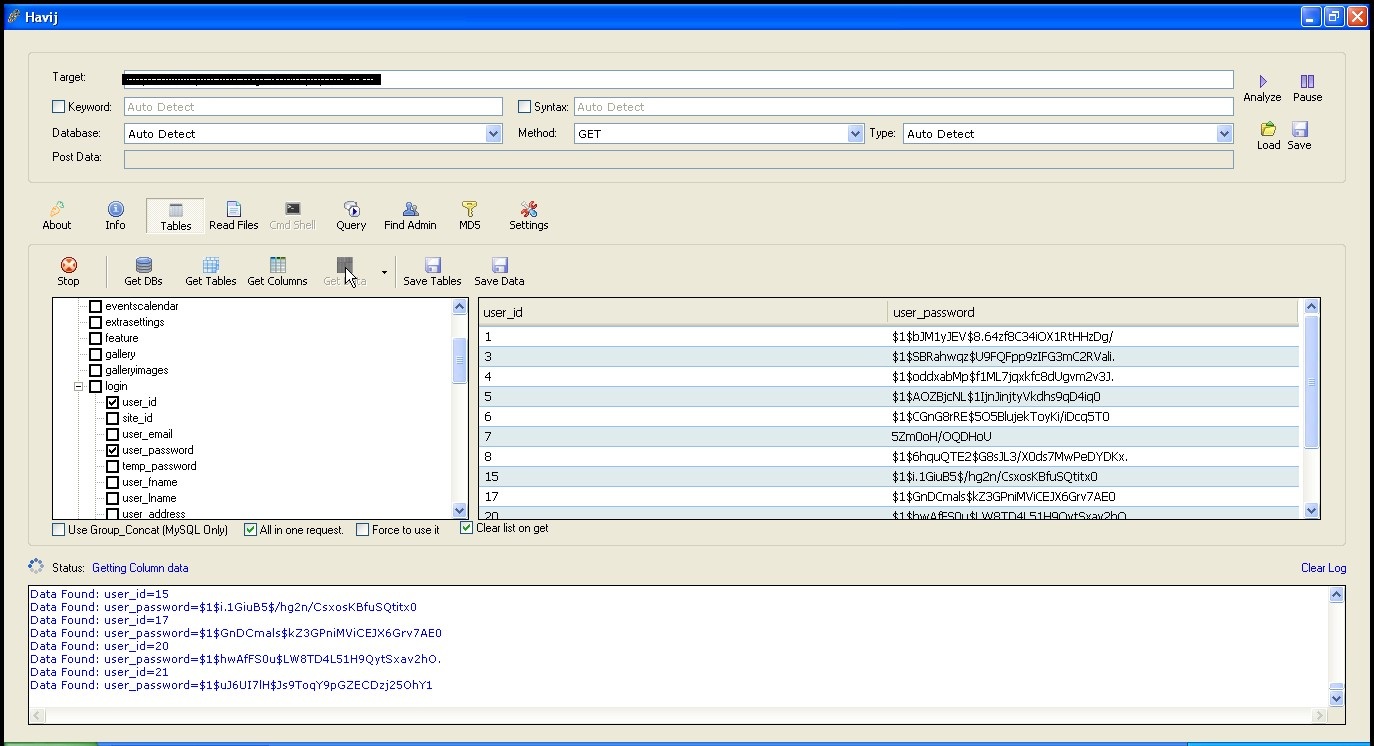Click the data grid scroll-down arrow
The width and height of the screenshot is (1374, 746).
click(x=1311, y=510)
